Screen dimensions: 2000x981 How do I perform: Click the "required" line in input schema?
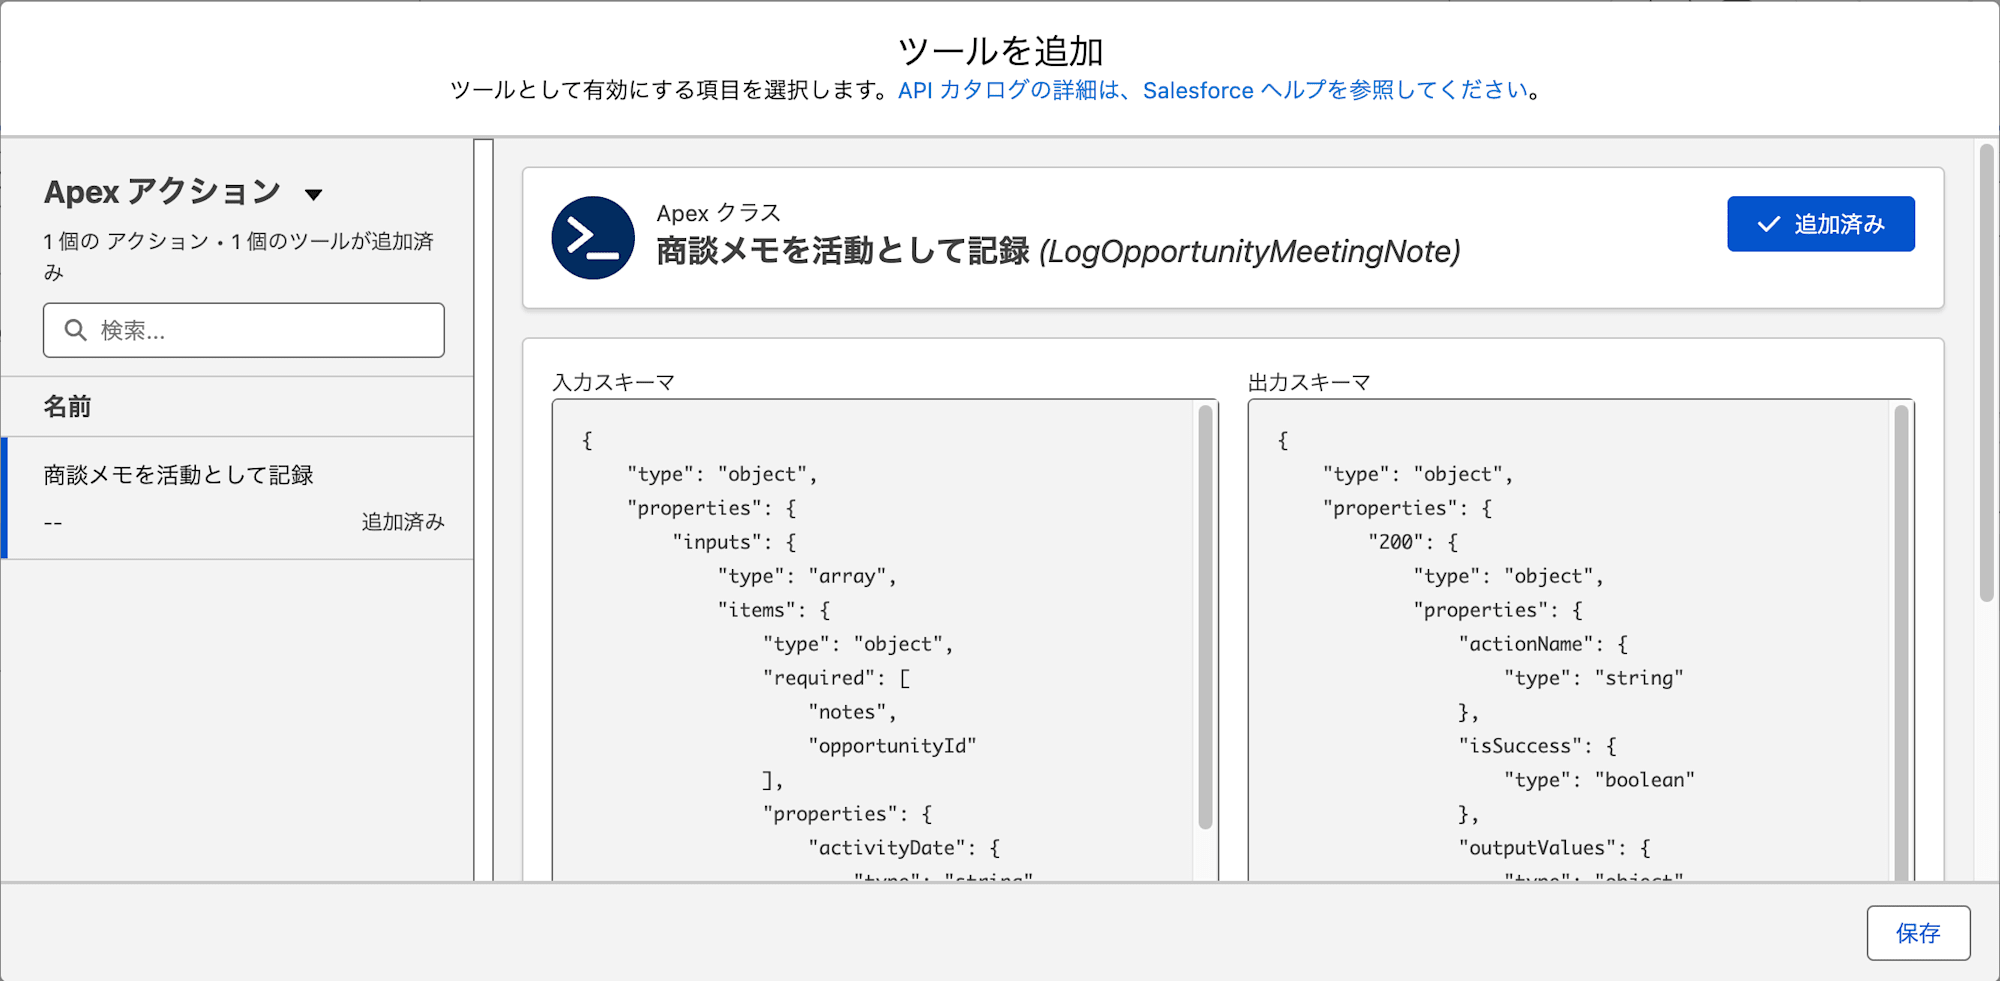pyautogui.click(x=837, y=678)
